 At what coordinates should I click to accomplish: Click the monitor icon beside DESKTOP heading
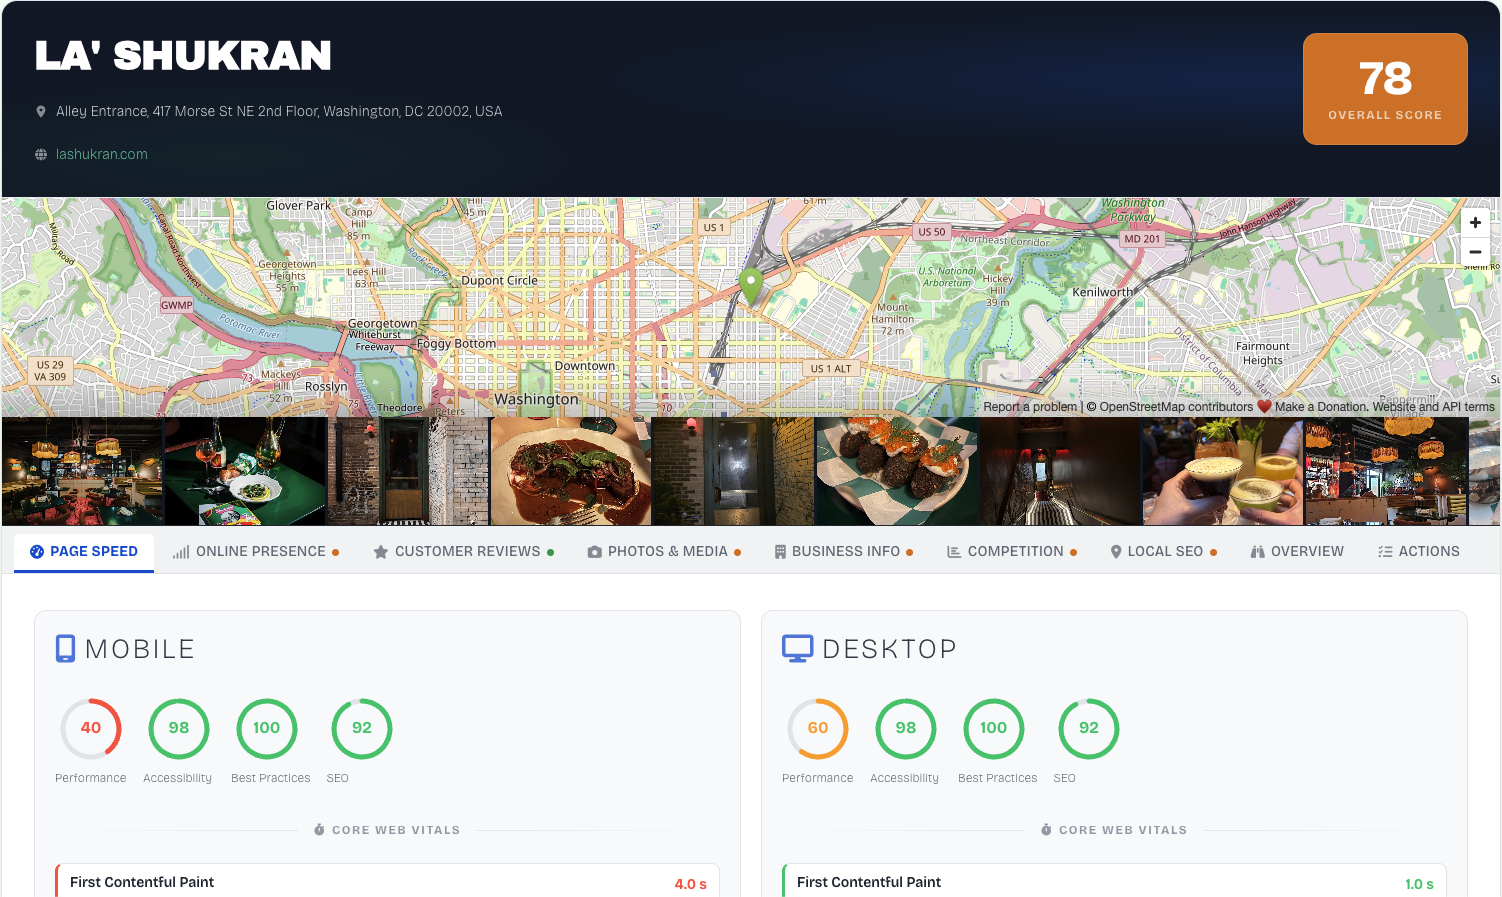[797, 649]
